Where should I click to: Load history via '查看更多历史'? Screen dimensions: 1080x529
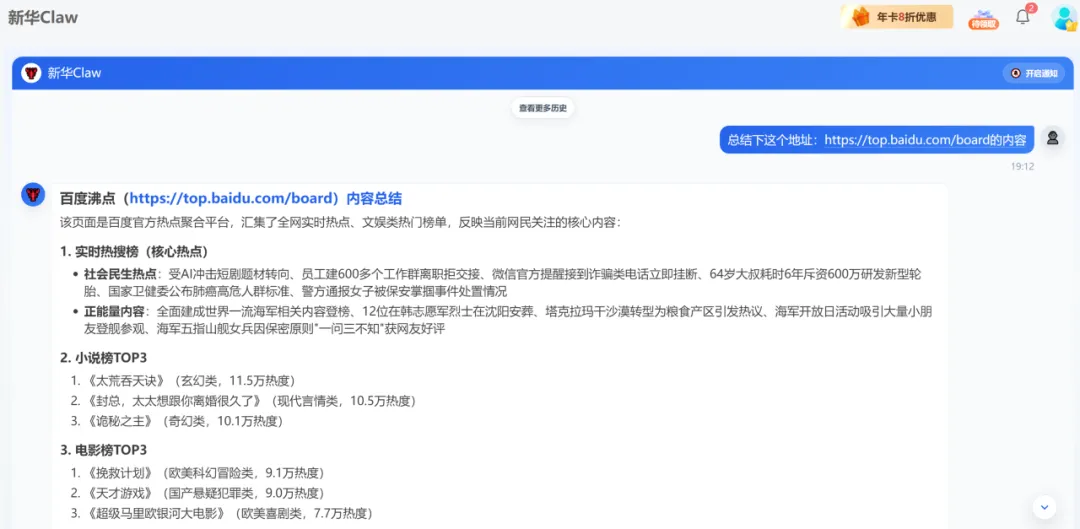point(543,108)
